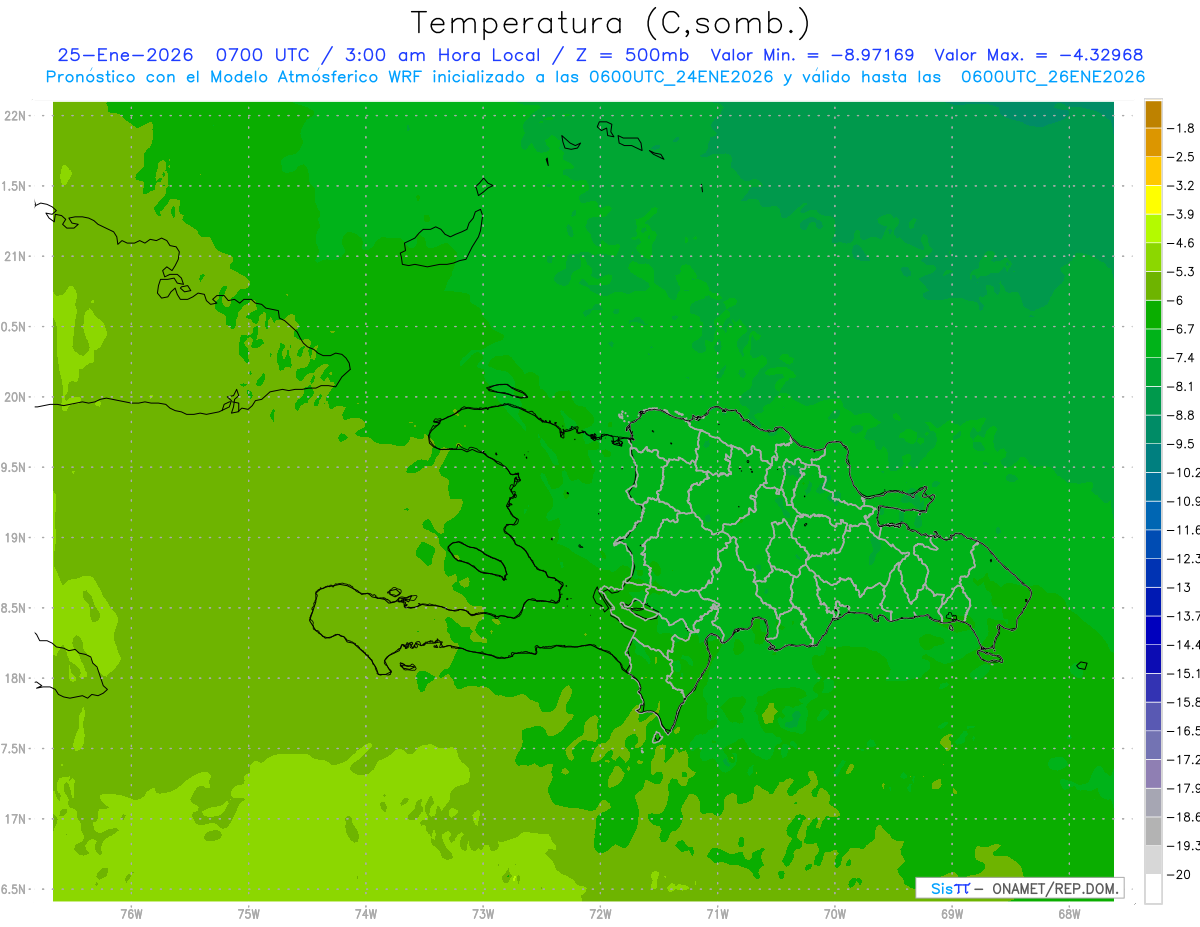This screenshot has height=927, width=1200.
Task: Click the validity stamp '0600UTC_26ENE2026'
Action: point(1052,77)
